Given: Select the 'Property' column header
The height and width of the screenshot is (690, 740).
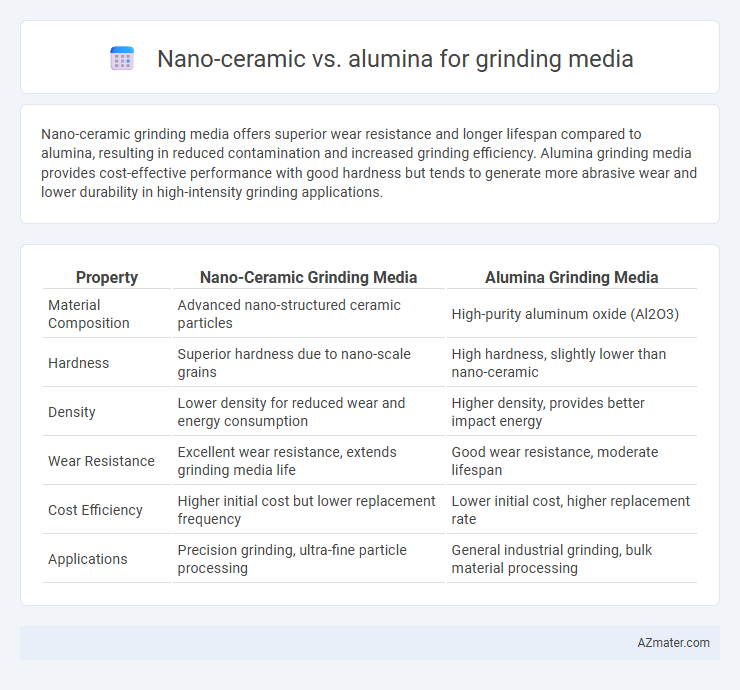Looking at the screenshot, I should (107, 277).
